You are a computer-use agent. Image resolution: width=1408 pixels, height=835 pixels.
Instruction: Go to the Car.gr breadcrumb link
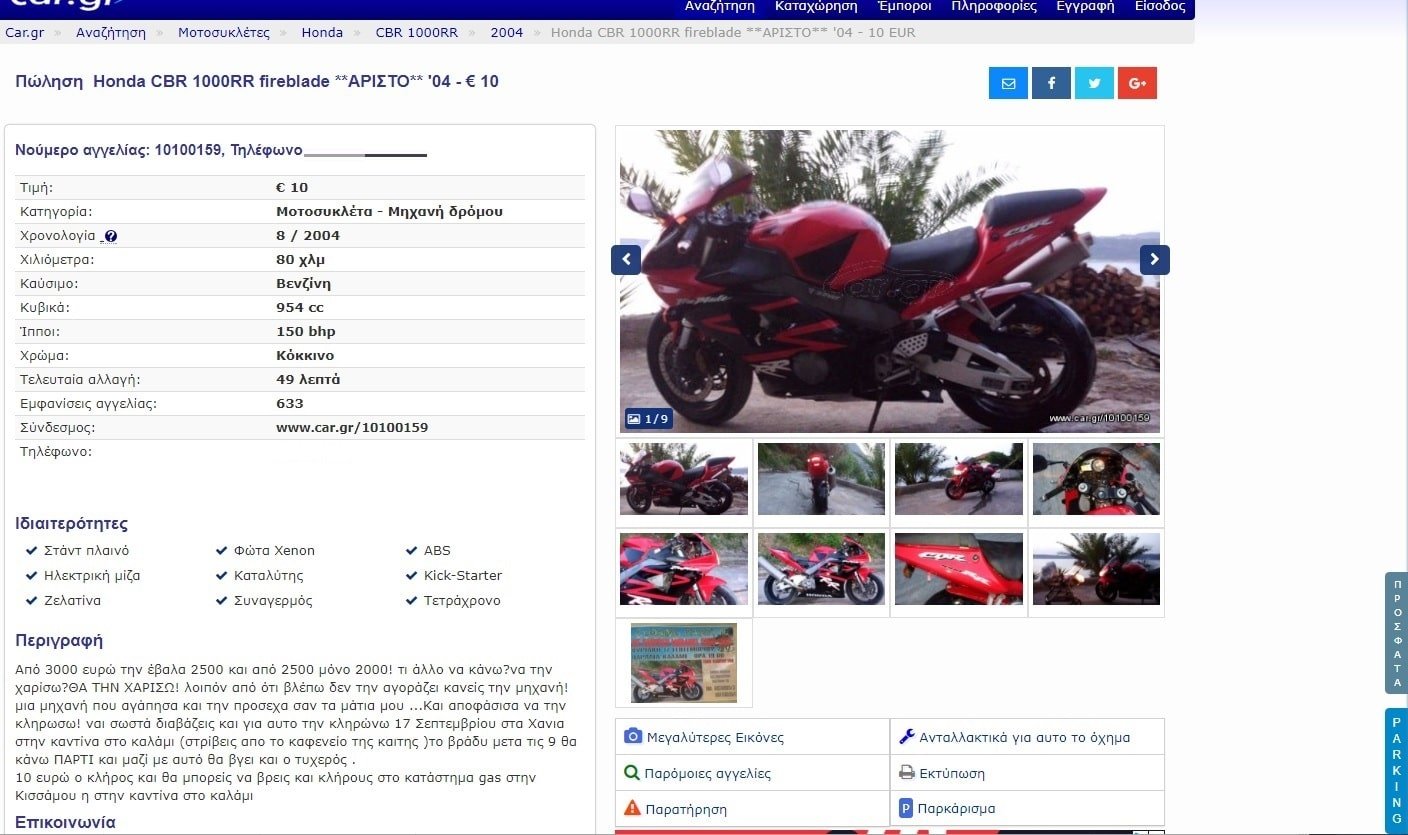click(24, 32)
